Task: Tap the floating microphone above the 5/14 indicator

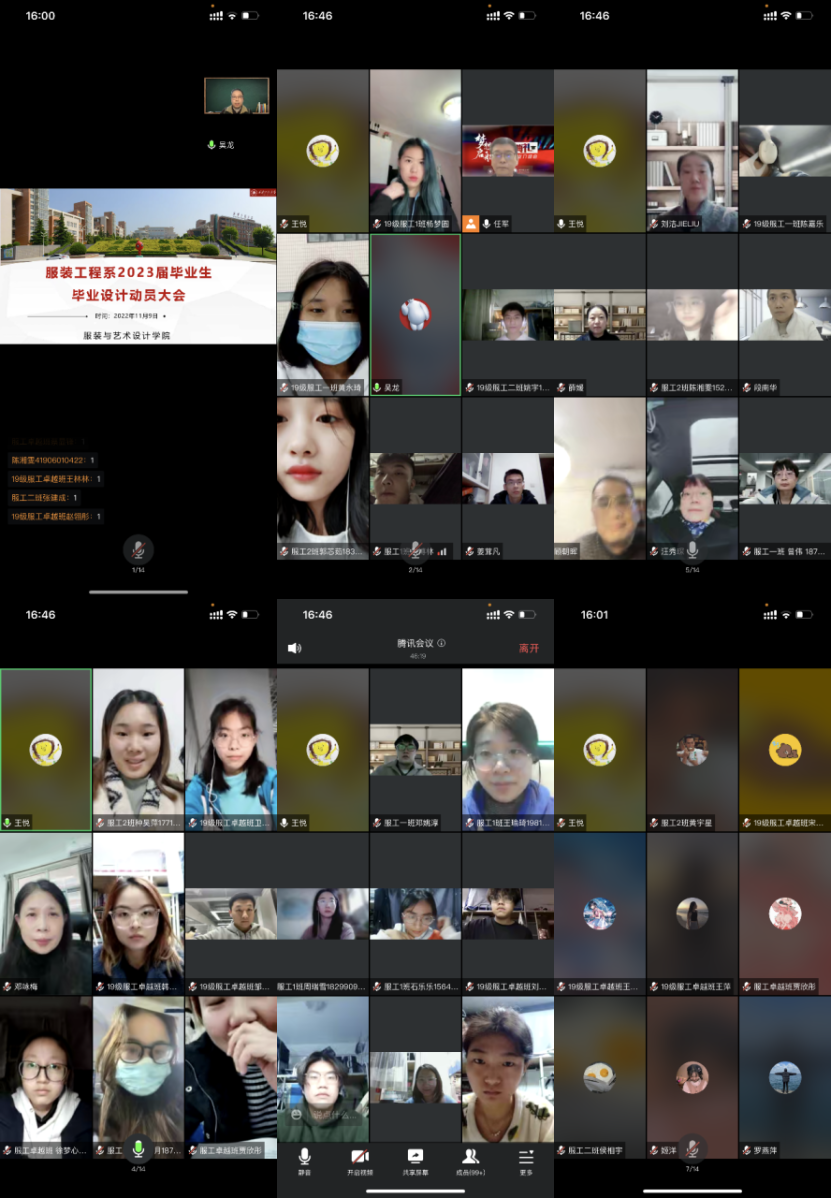Action: click(x=692, y=550)
